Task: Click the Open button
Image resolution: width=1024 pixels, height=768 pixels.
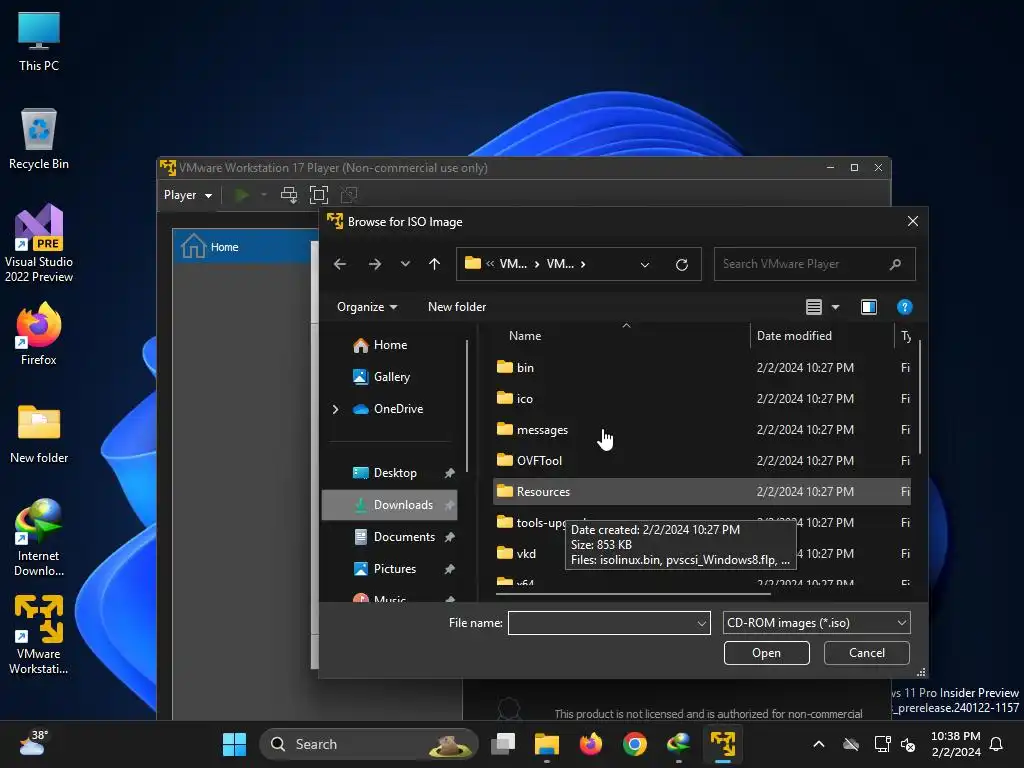Action: click(x=767, y=653)
